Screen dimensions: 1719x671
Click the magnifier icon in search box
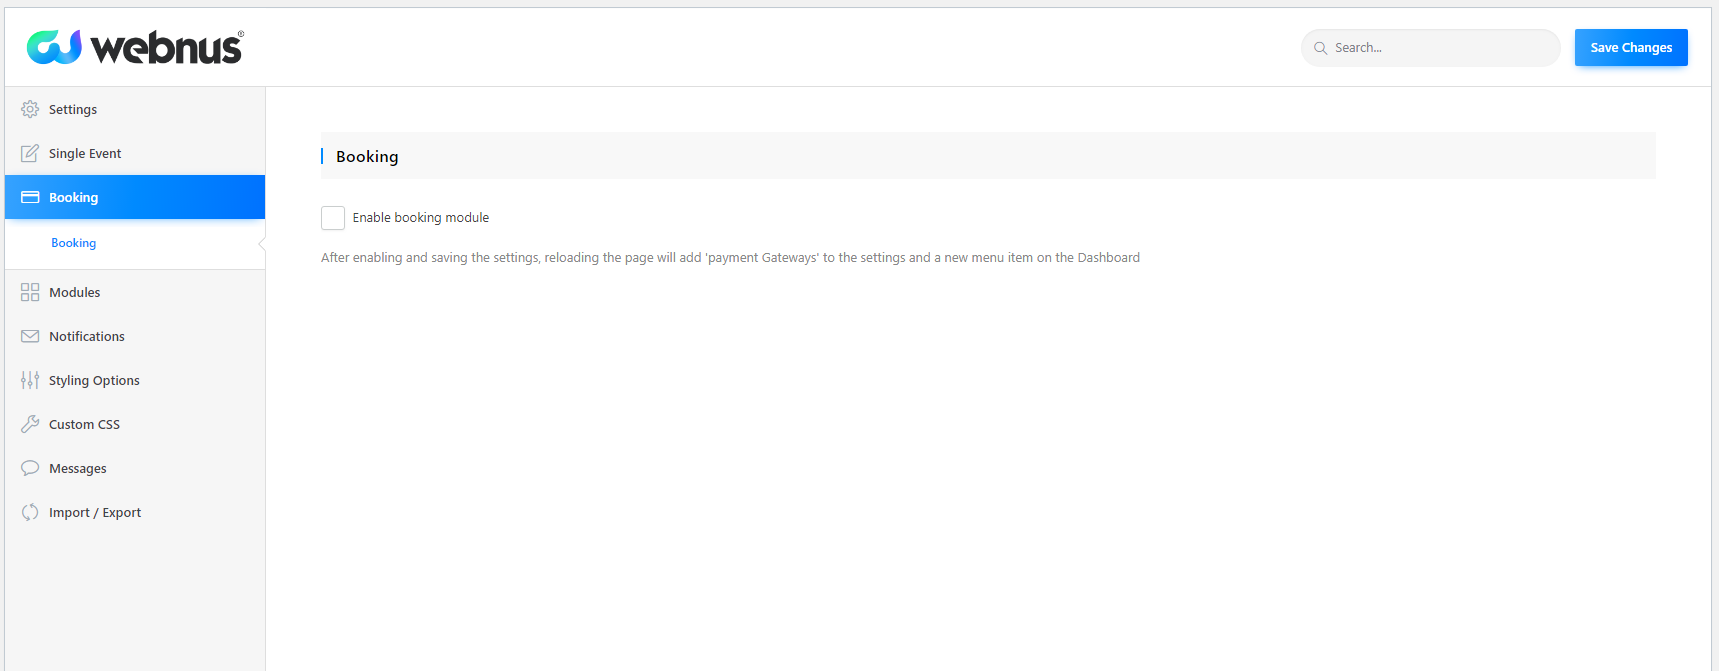coord(1320,48)
